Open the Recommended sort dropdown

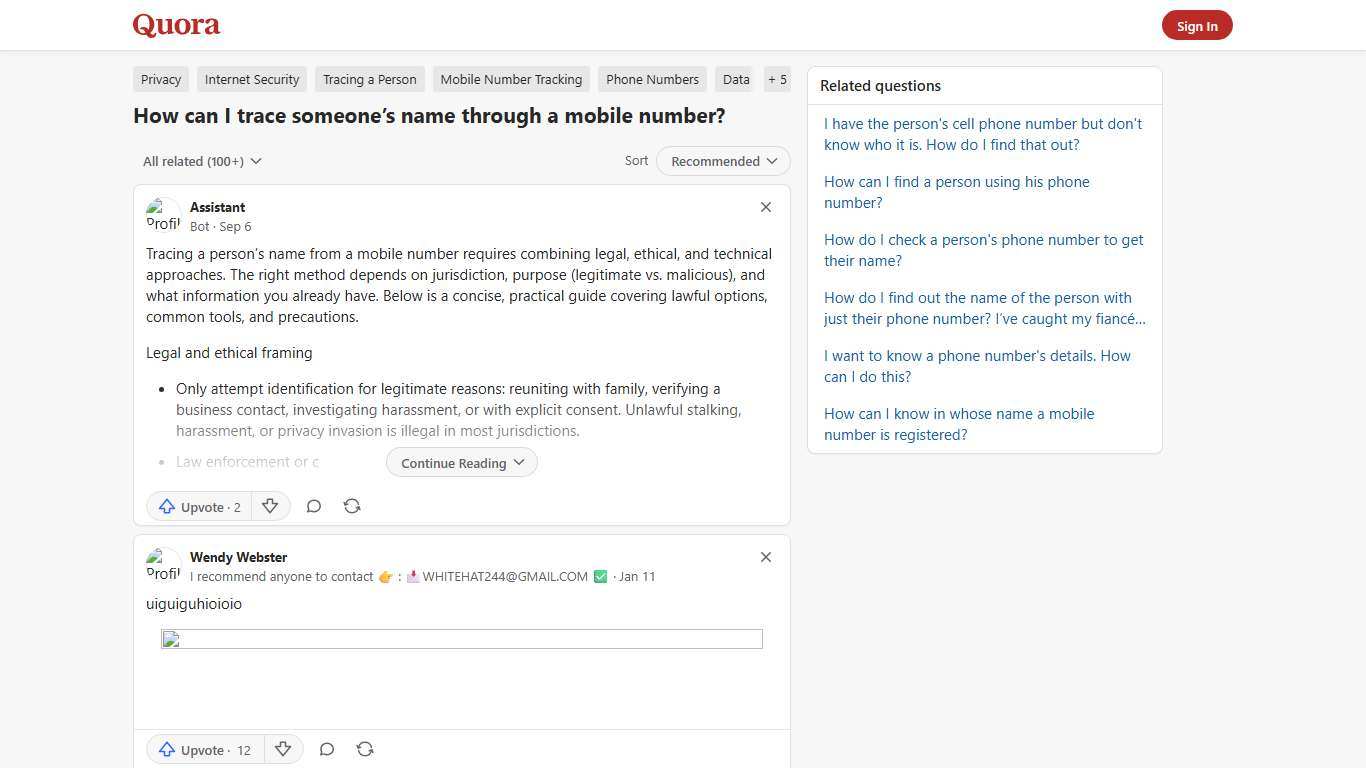click(x=723, y=161)
